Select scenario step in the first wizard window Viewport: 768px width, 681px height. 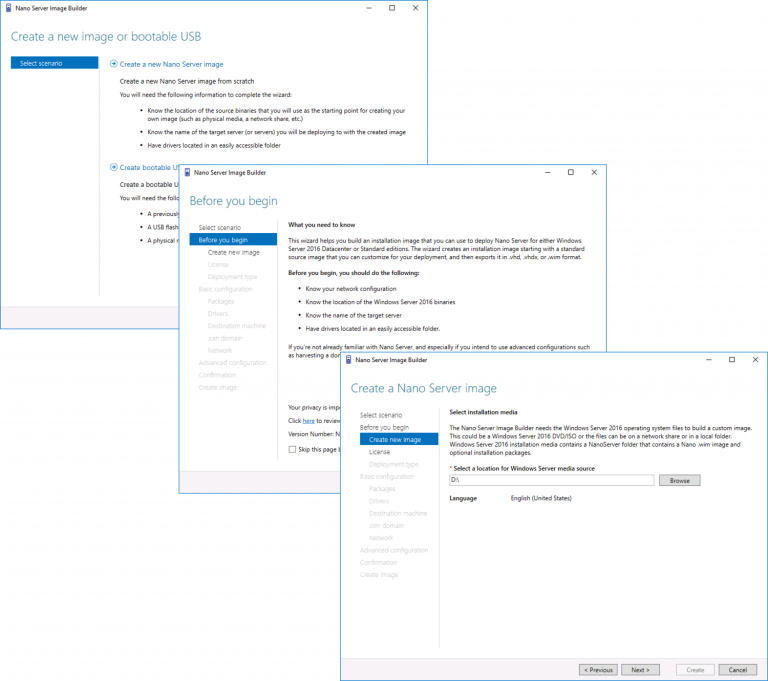click(x=54, y=63)
